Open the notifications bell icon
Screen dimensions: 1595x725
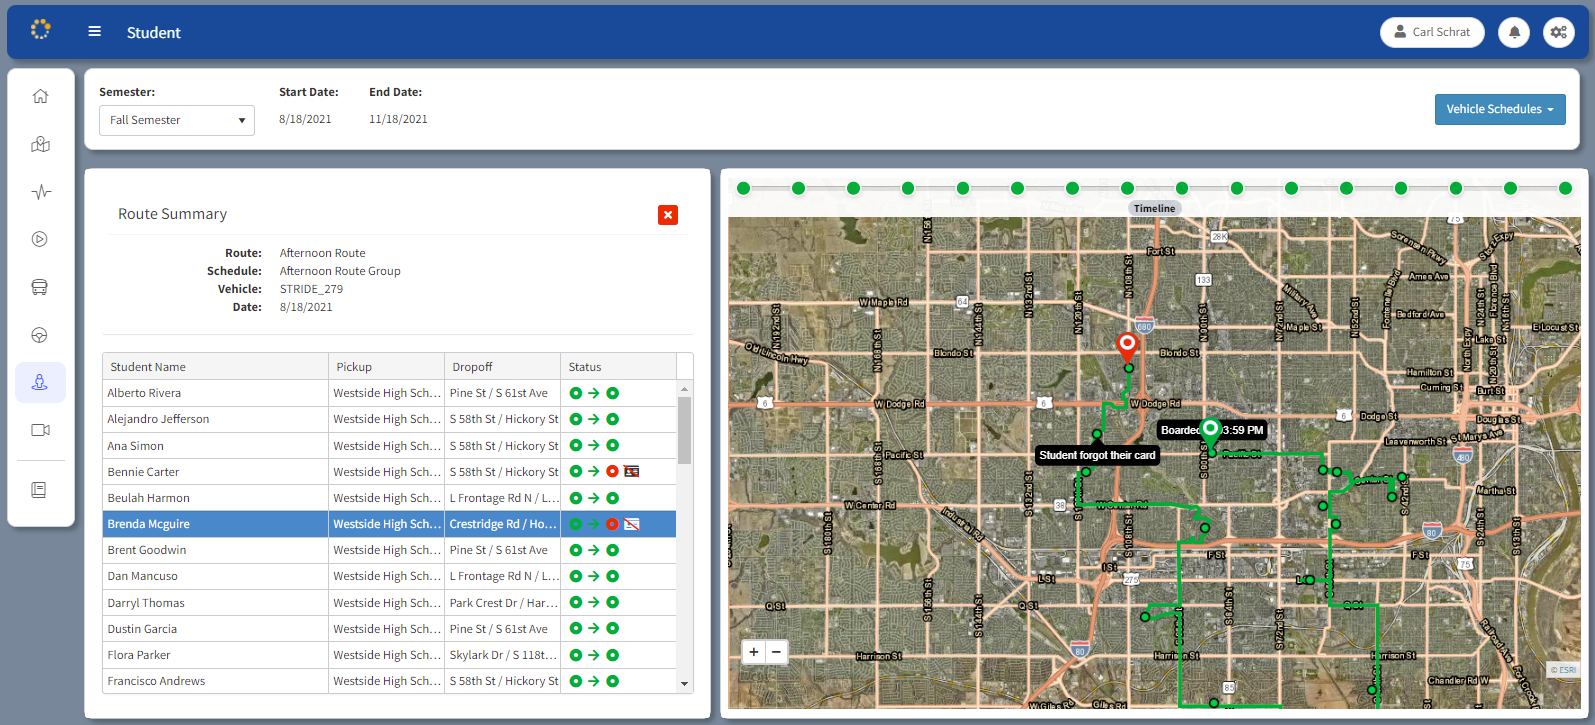(x=1514, y=32)
